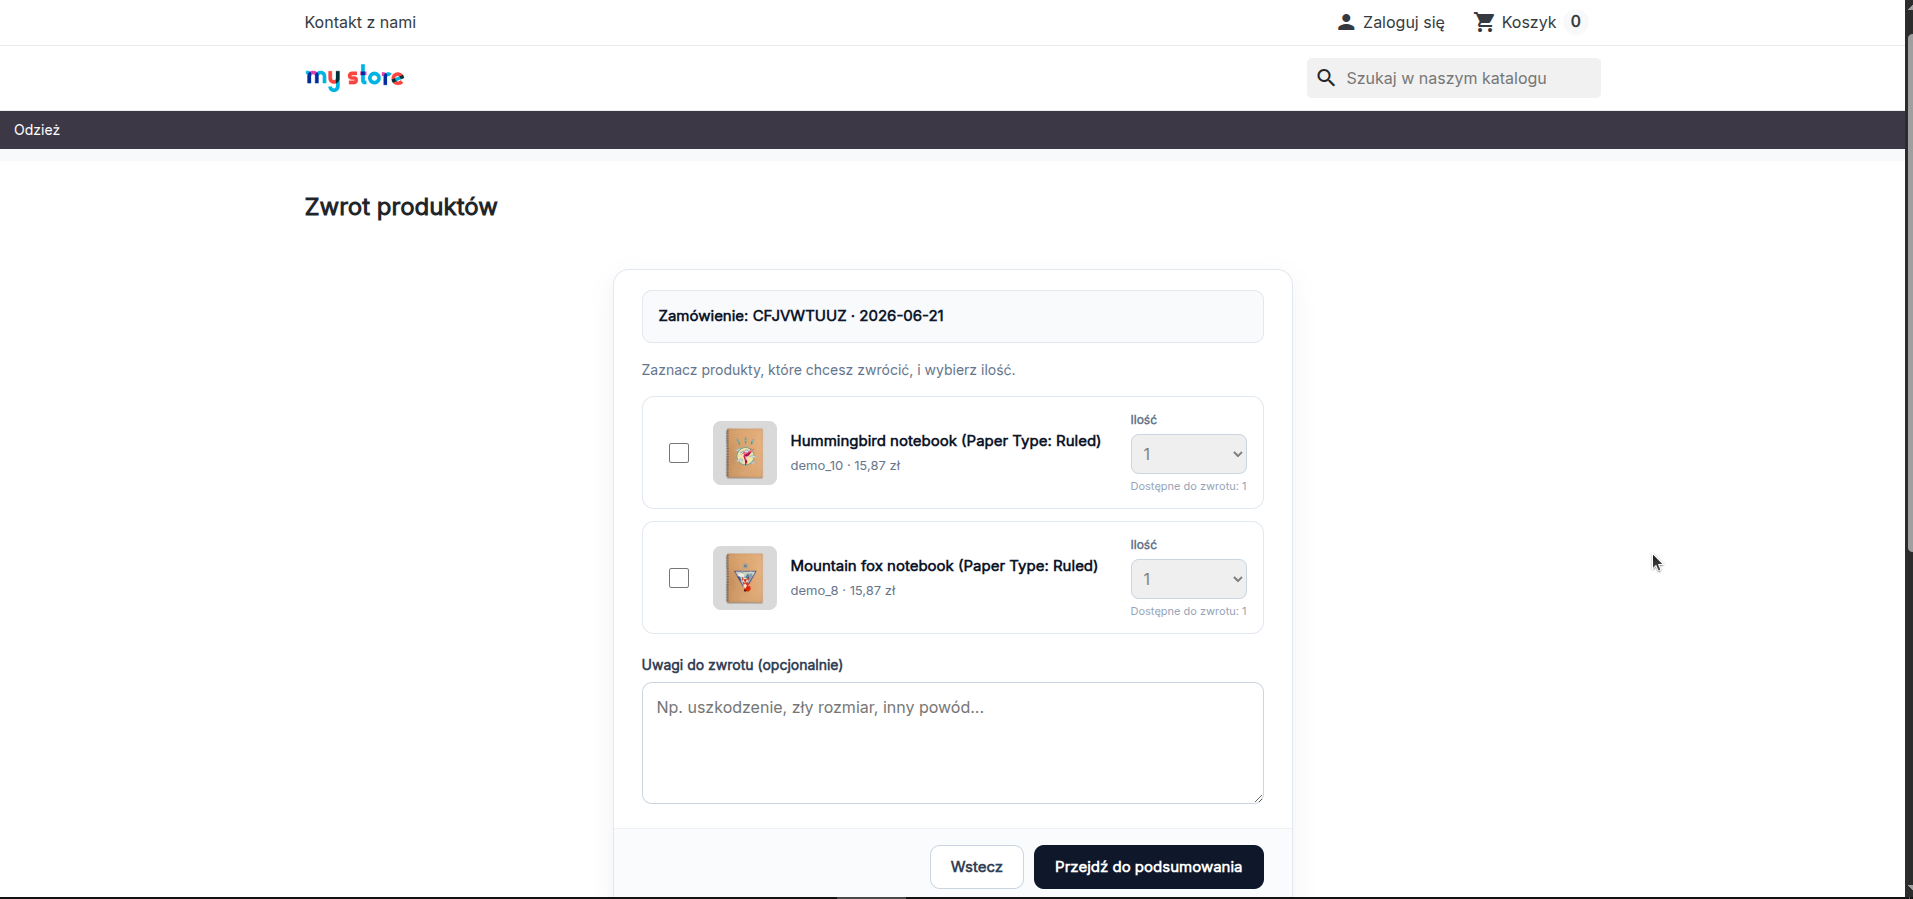Click the Uwagi do zwrotu label

coord(742,665)
